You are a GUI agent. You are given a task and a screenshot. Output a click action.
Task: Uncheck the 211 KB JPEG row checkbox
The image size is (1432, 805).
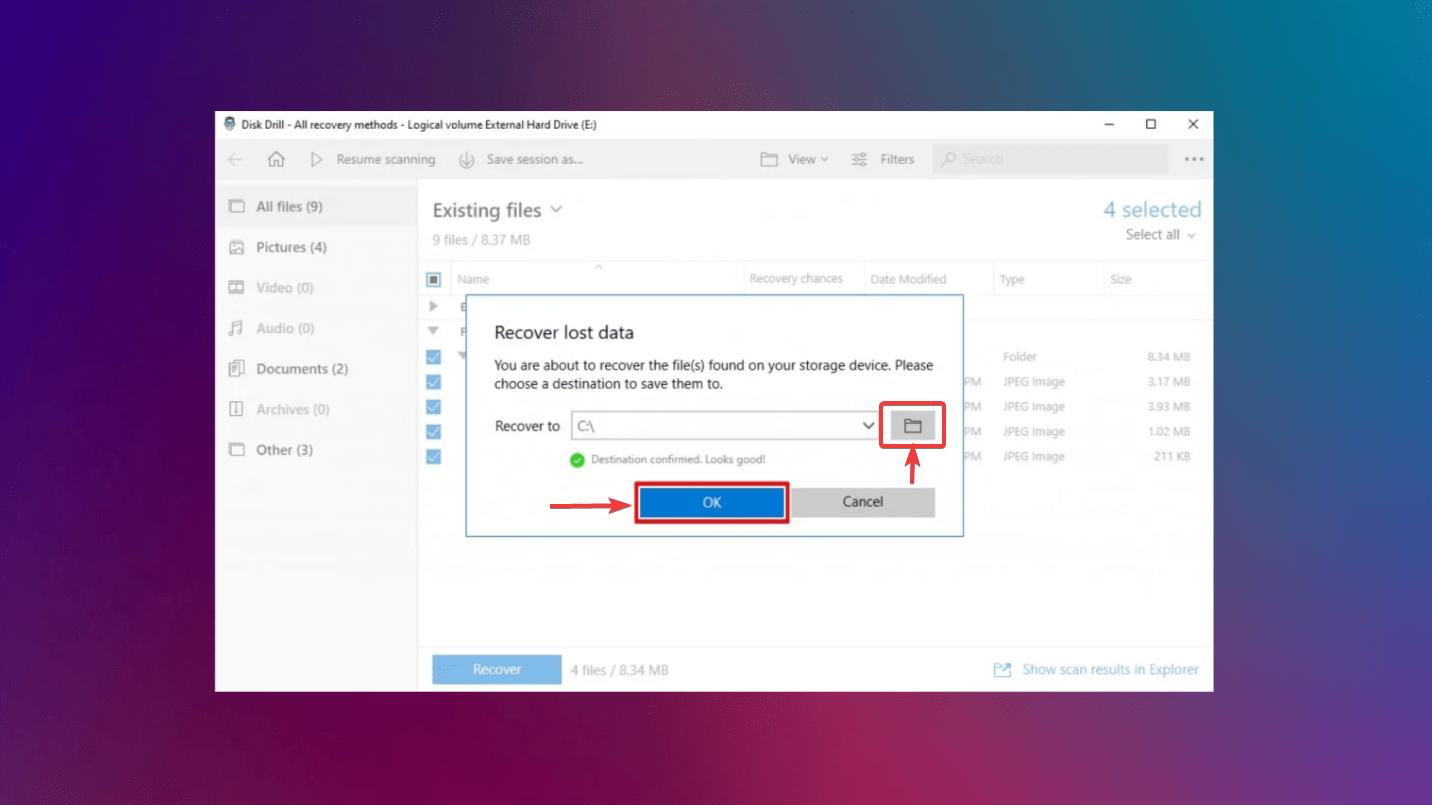(x=434, y=457)
